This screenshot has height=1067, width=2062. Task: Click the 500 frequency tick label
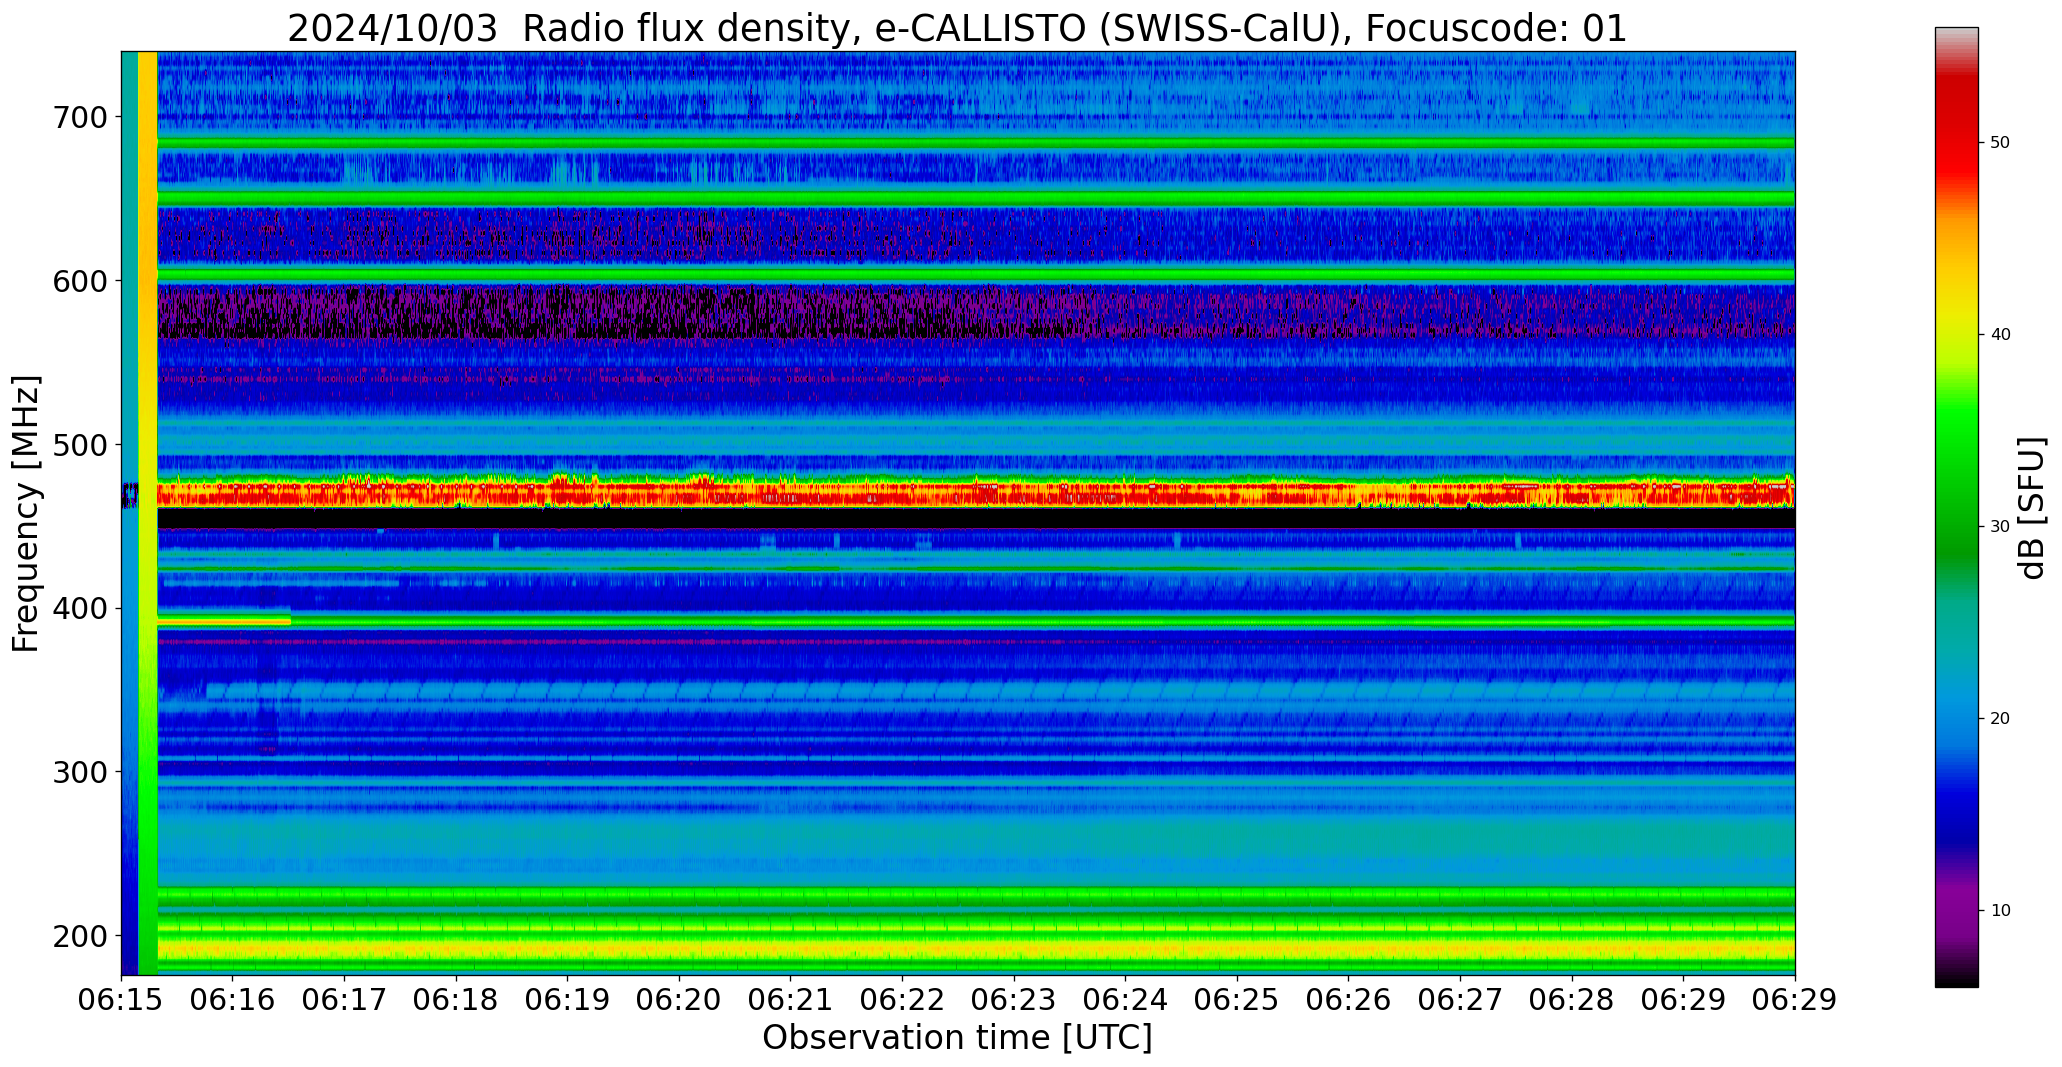click(79, 444)
